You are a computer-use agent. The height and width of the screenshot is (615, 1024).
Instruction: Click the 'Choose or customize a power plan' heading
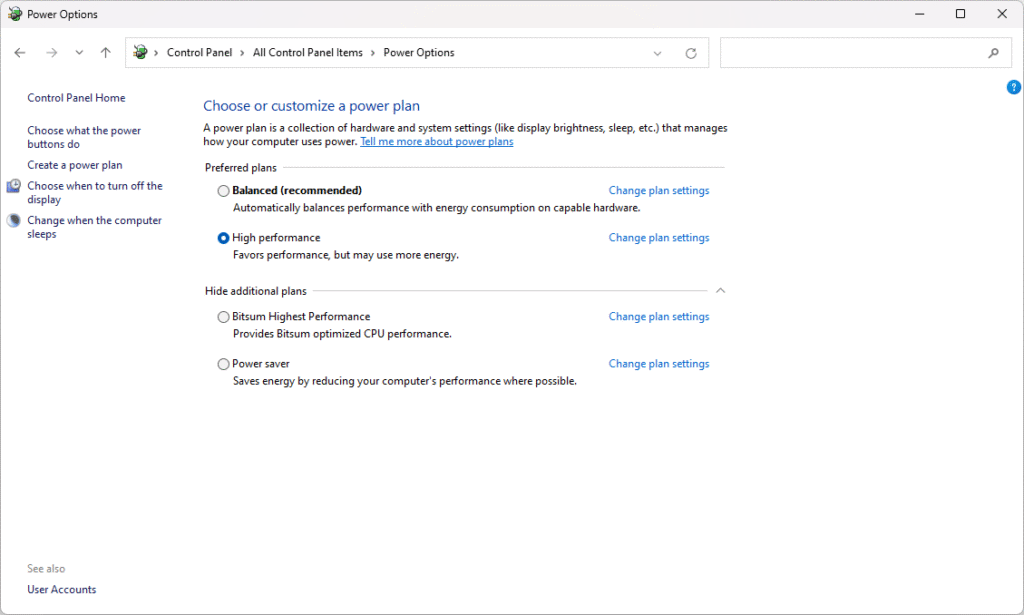tap(312, 106)
